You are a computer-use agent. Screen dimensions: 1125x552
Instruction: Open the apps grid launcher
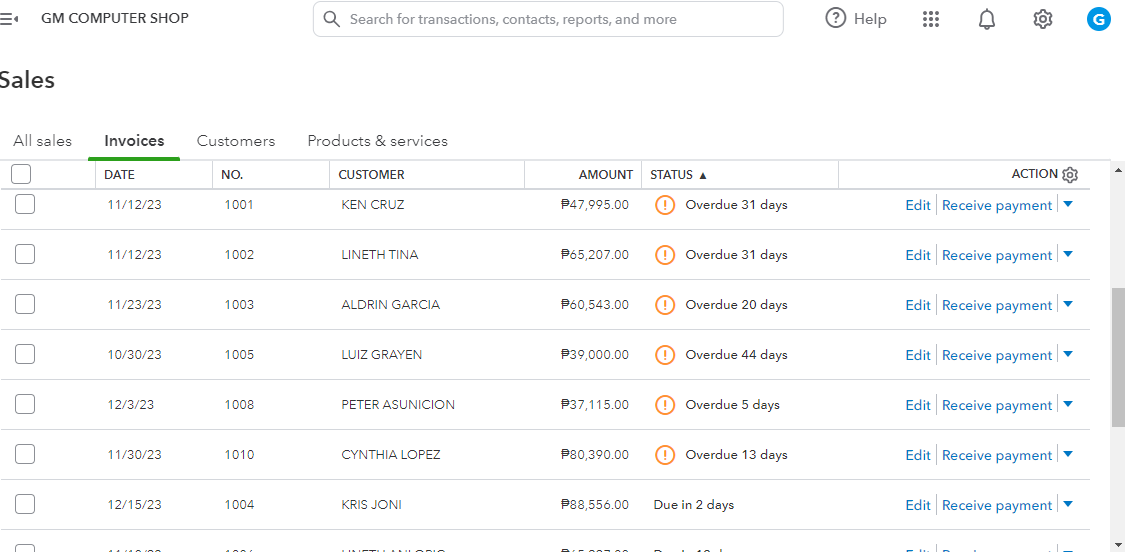pyautogui.click(x=931, y=19)
